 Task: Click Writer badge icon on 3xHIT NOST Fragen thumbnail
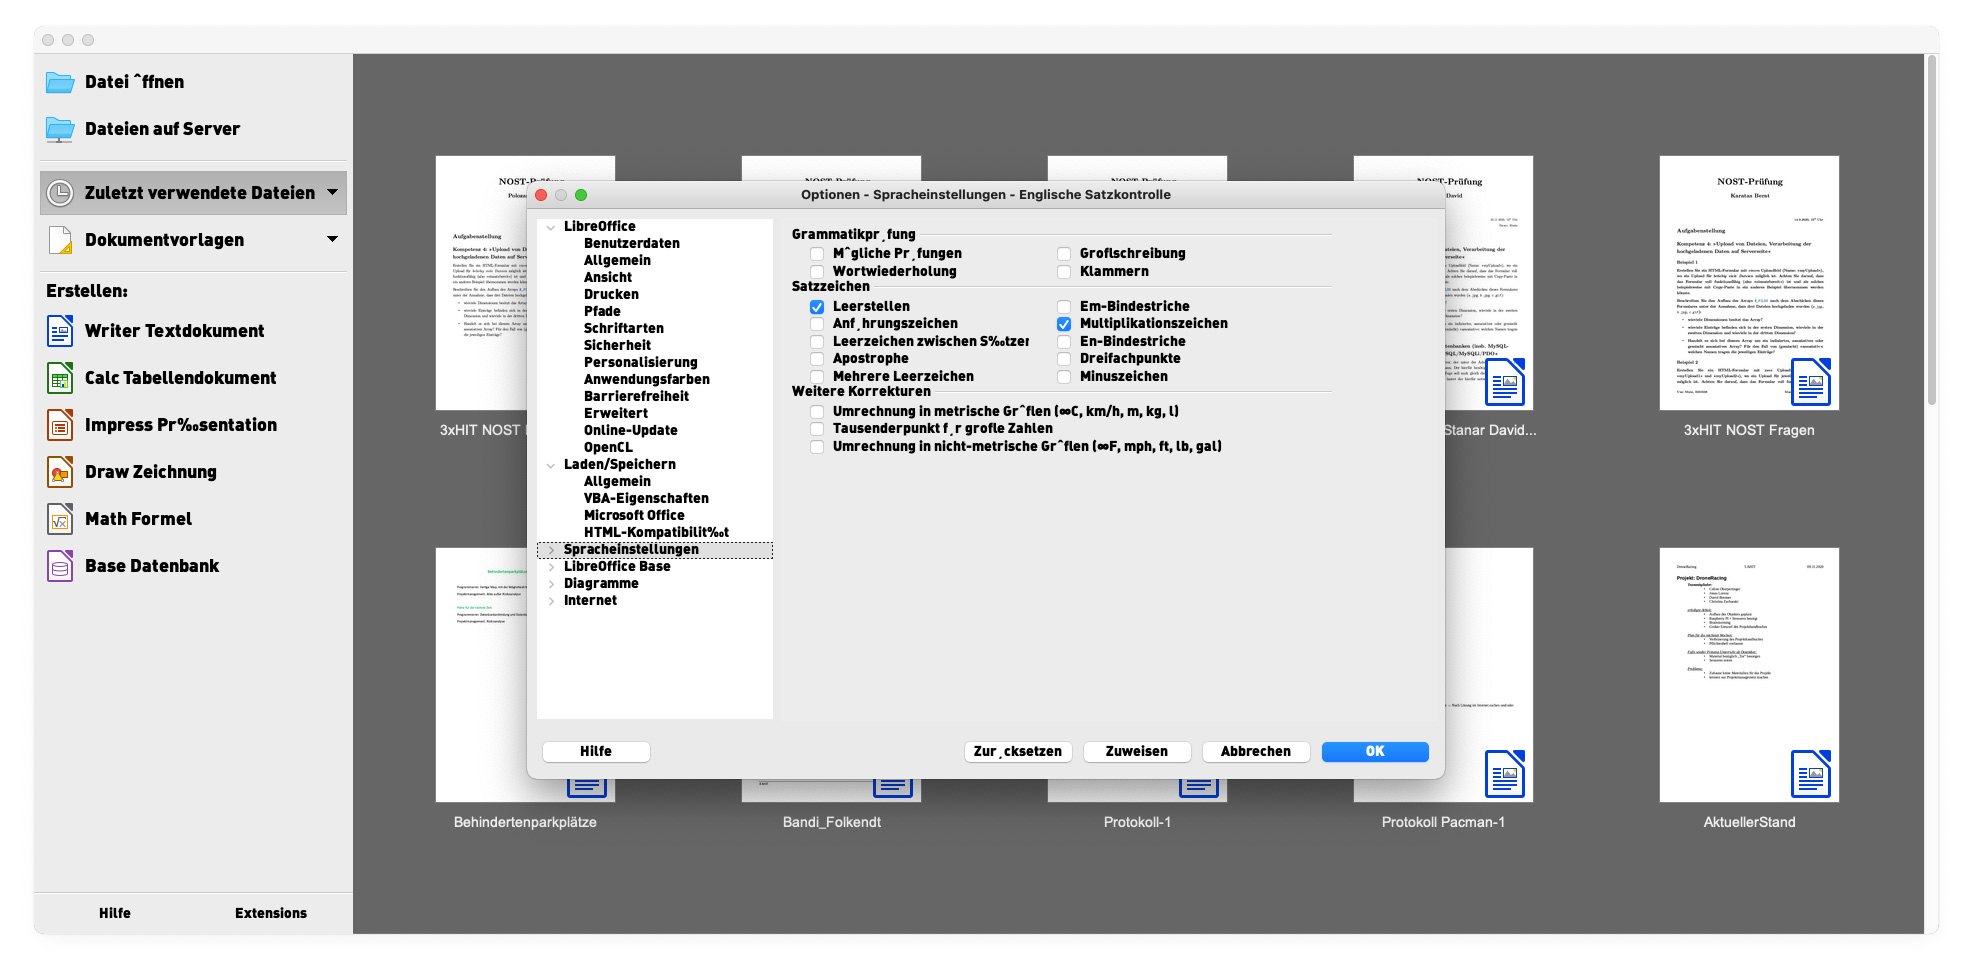[1811, 382]
